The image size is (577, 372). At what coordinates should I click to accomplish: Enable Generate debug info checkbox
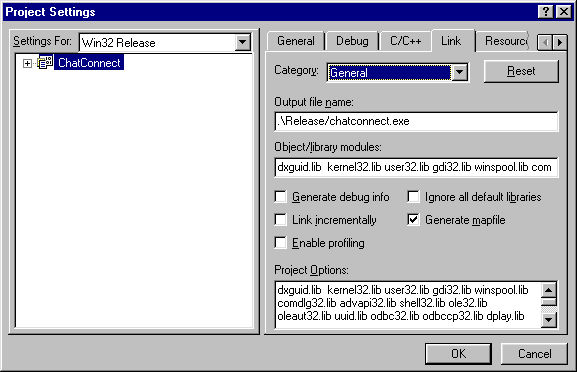(281, 197)
